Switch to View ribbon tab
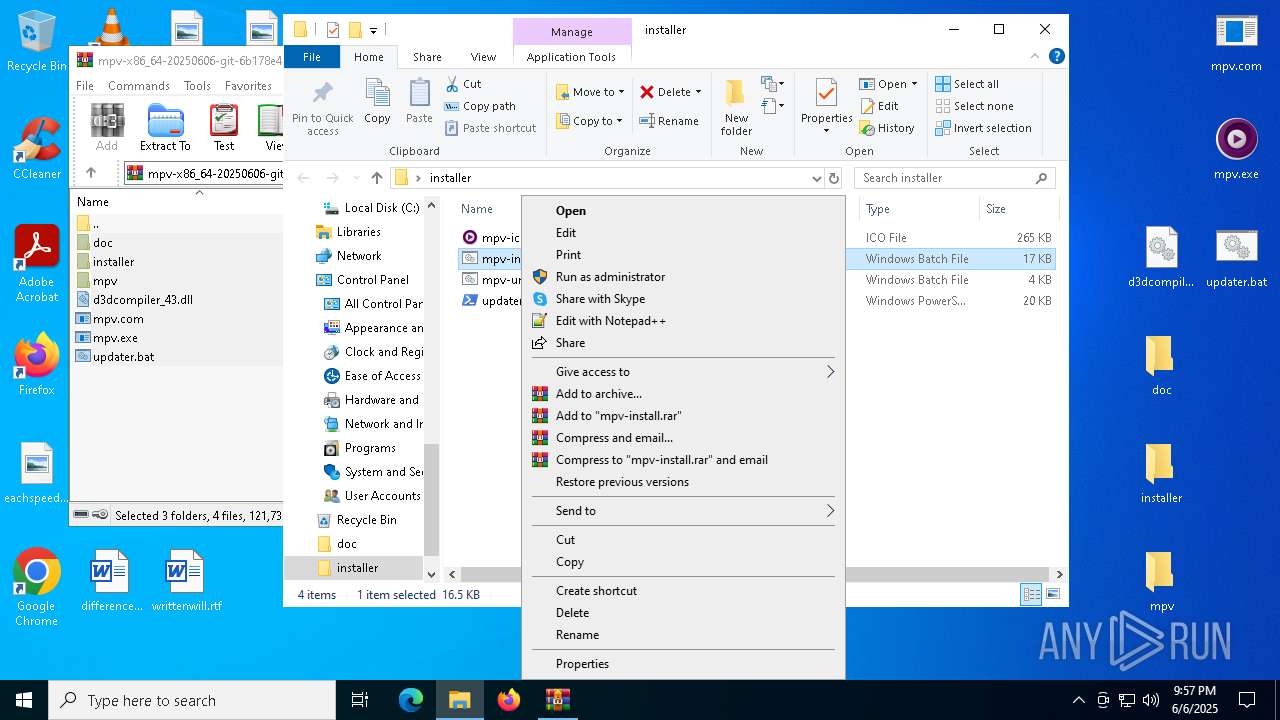Screen dimensions: 1280x720 [483, 57]
